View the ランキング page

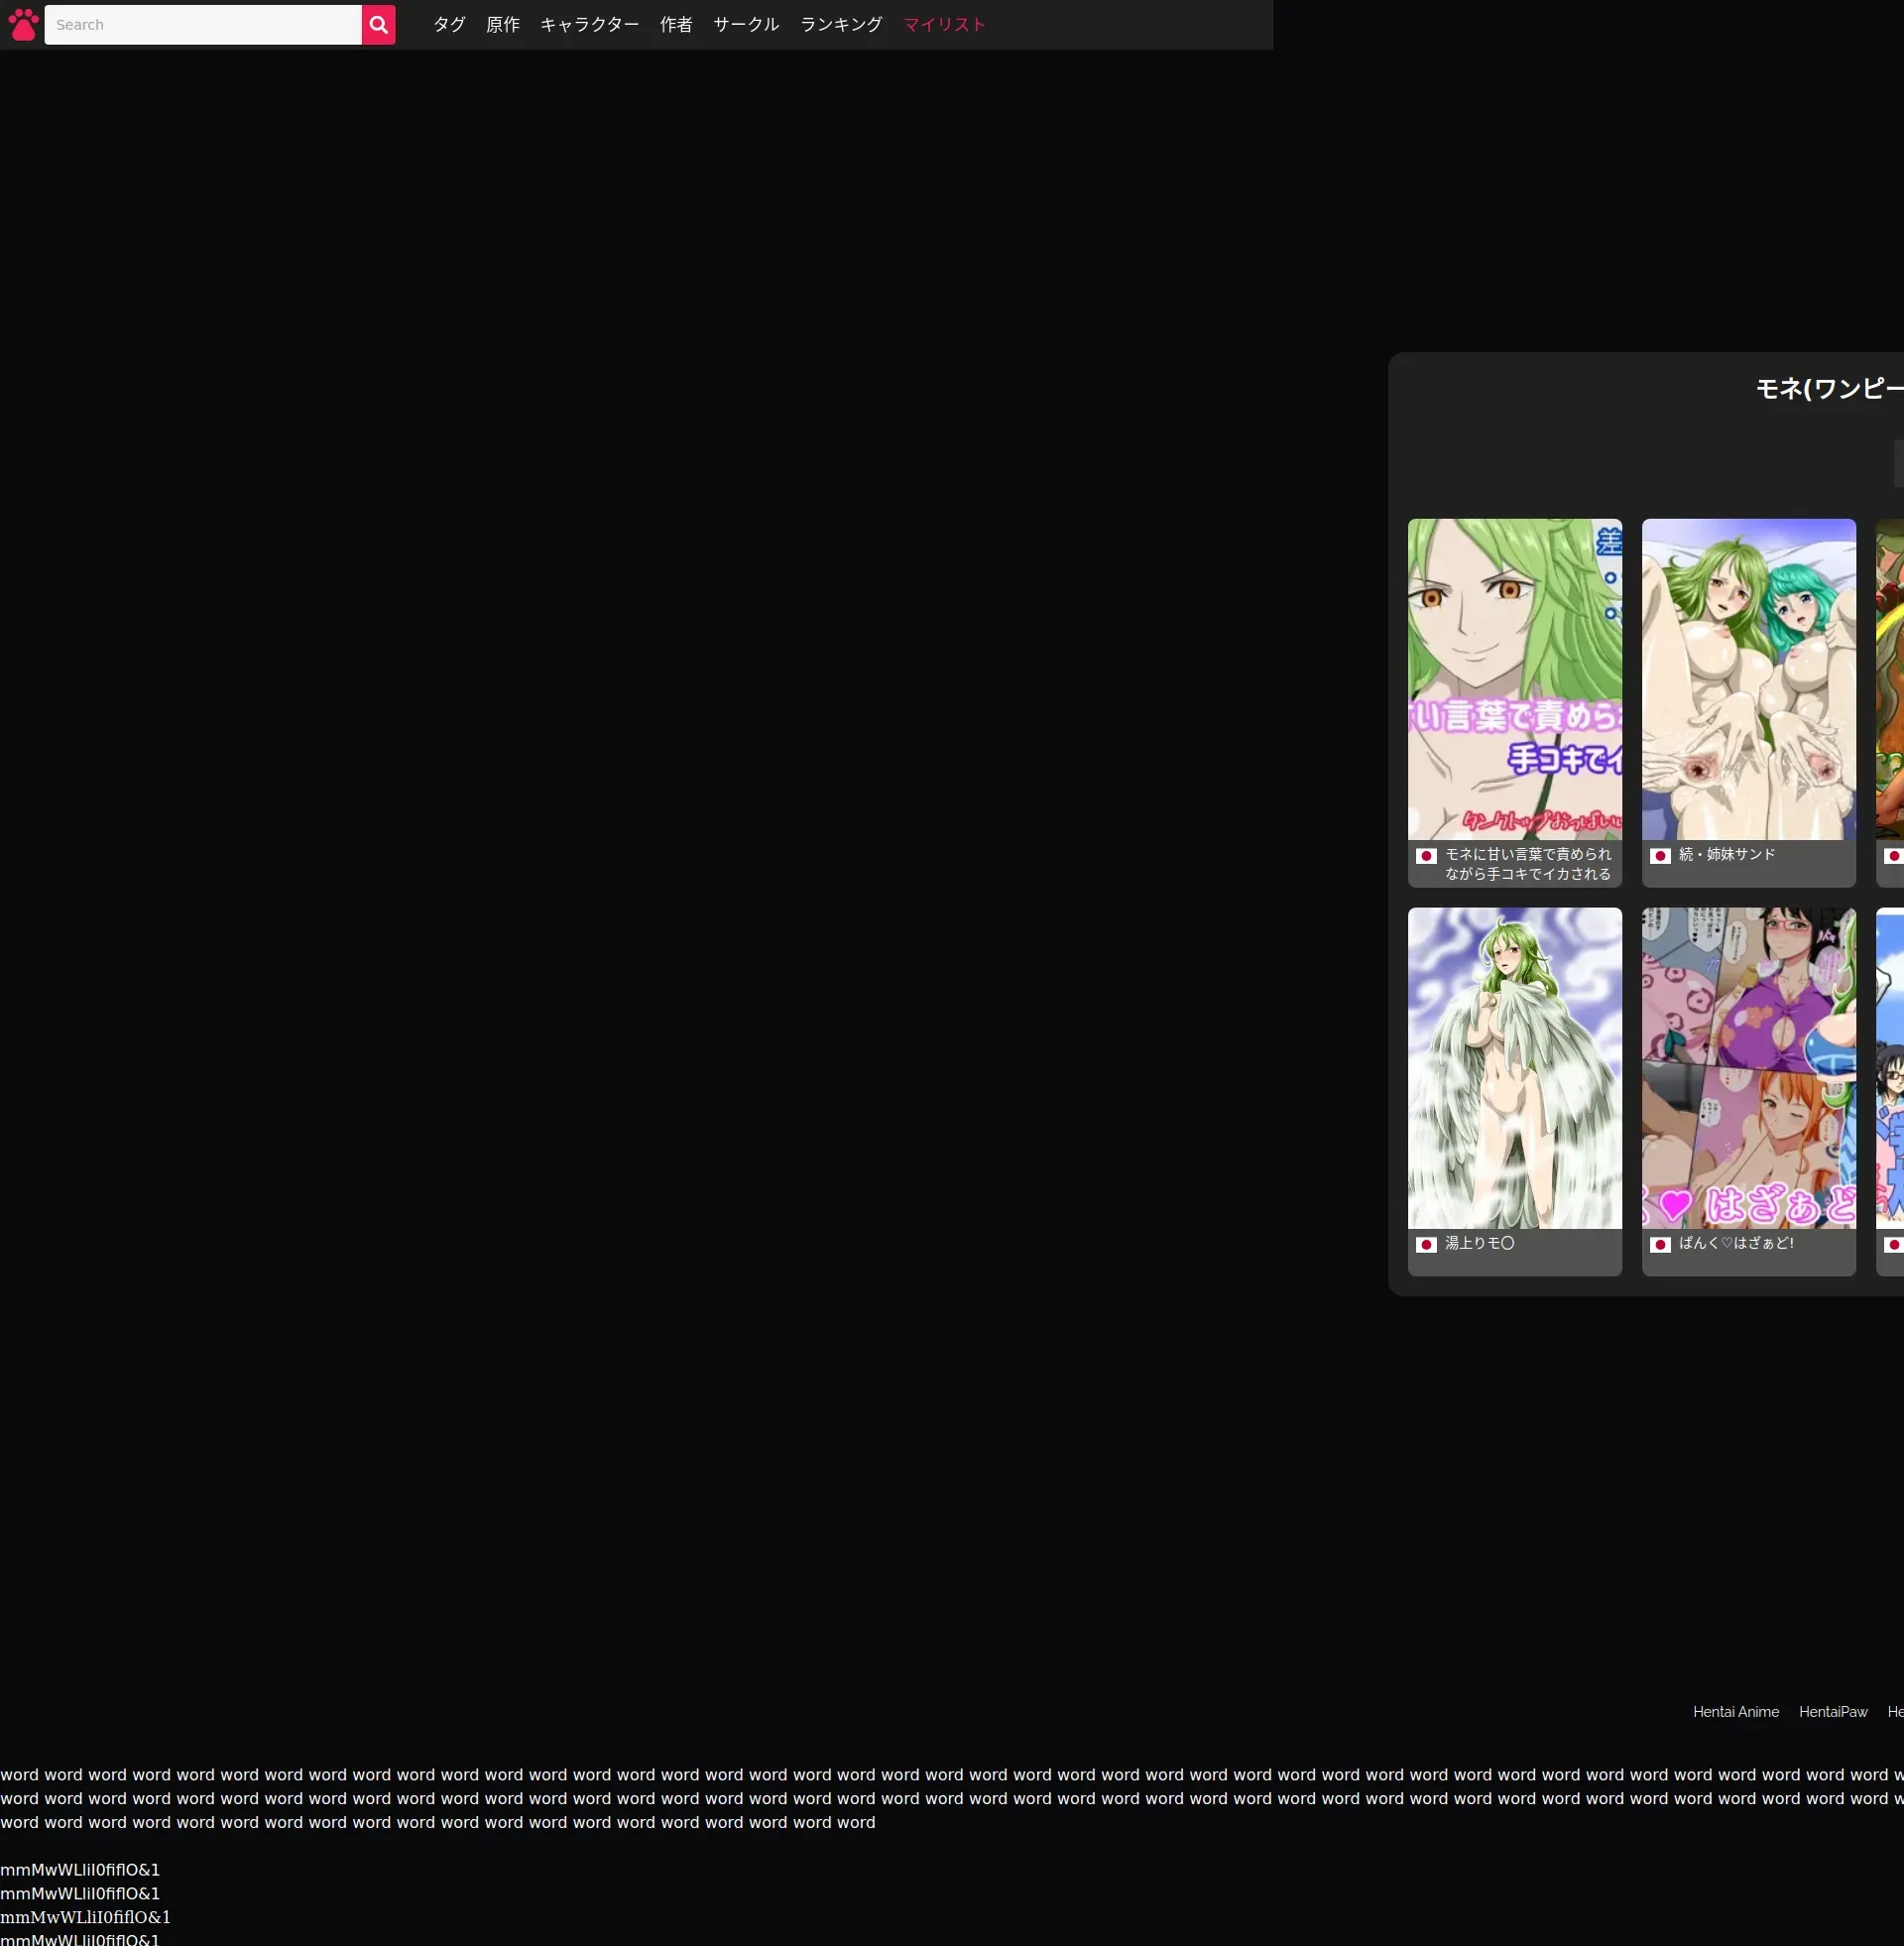(841, 25)
